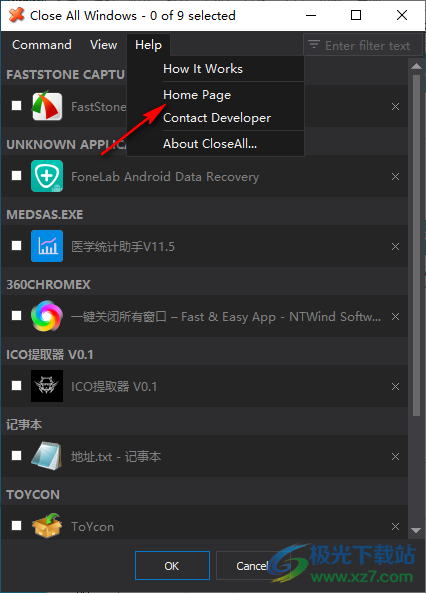Image resolution: width=426 pixels, height=593 pixels.
Task: Focus the Enter filter text field
Action: click(363, 45)
